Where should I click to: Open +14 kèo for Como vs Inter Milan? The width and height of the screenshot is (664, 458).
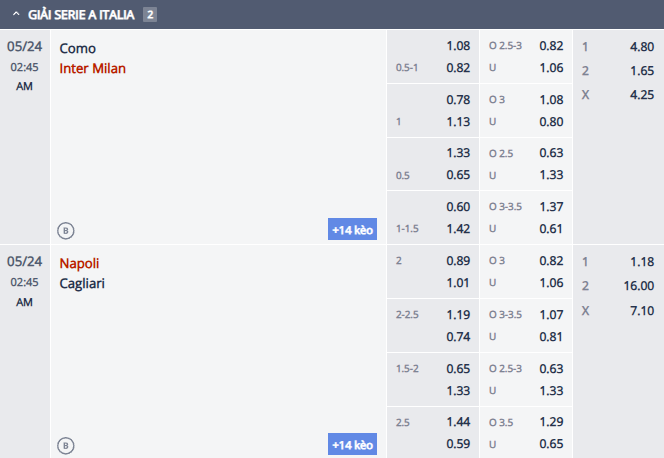point(352,229)
